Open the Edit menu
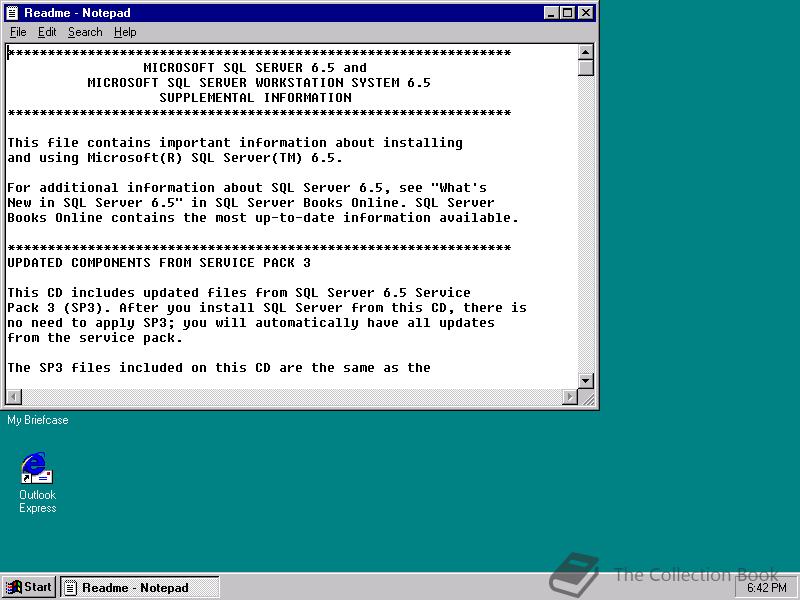The image size is (800, 600). [47, 32]
